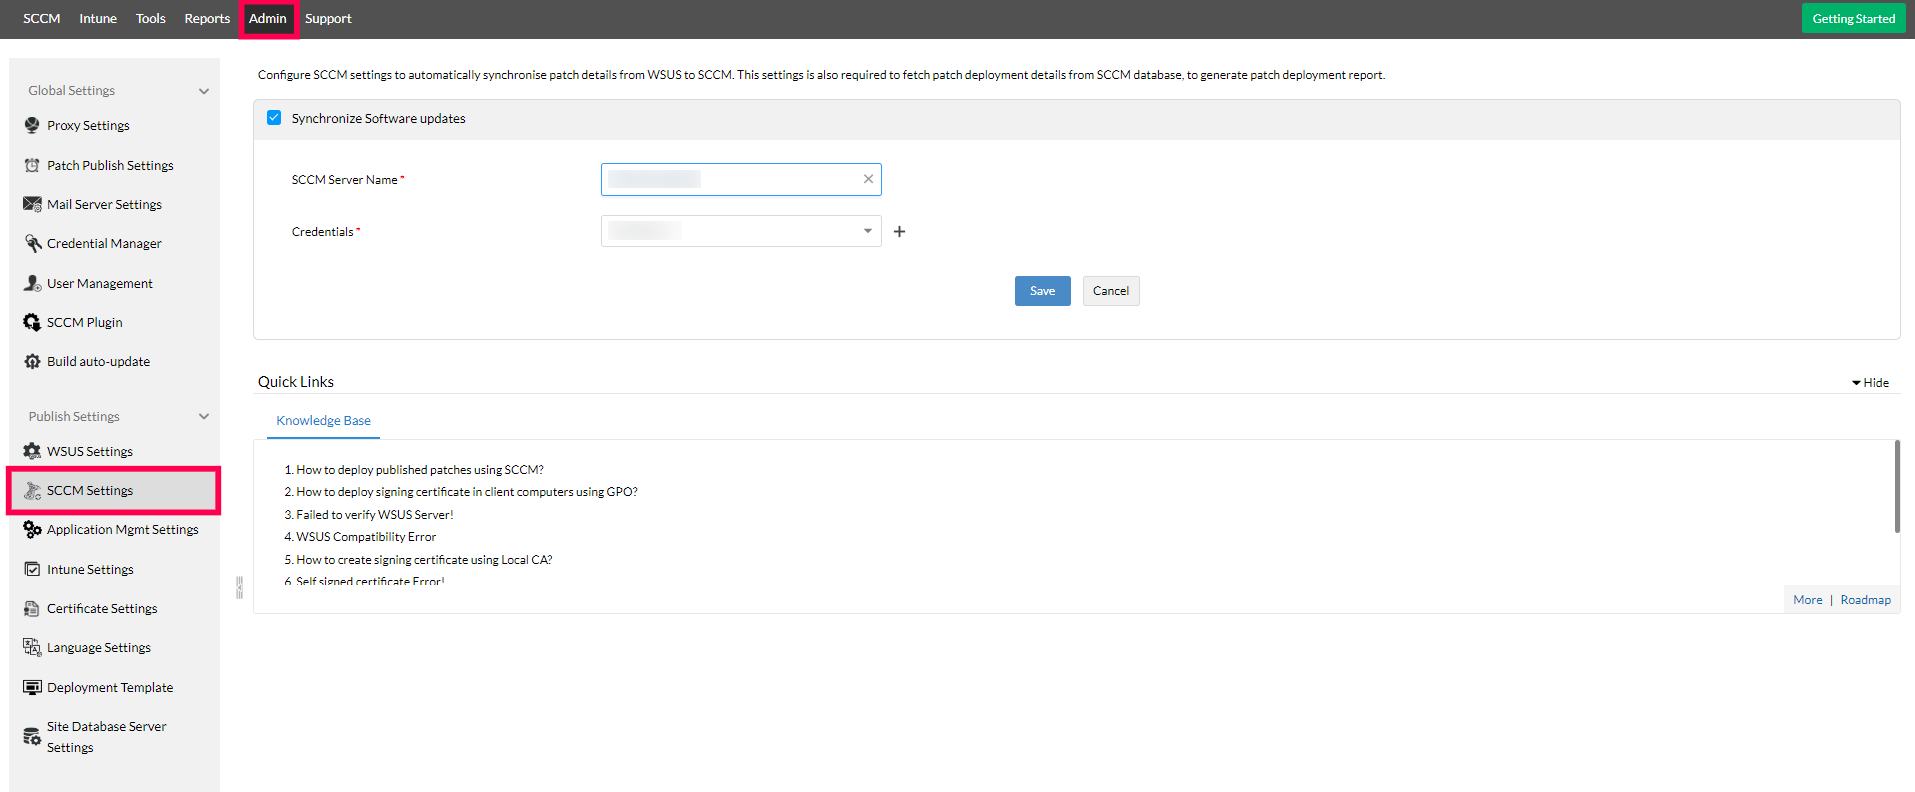The width and height of the screenshot is (1915, 792).
Task: Open Credential Manager page
Action: click(x=104, y=243)
